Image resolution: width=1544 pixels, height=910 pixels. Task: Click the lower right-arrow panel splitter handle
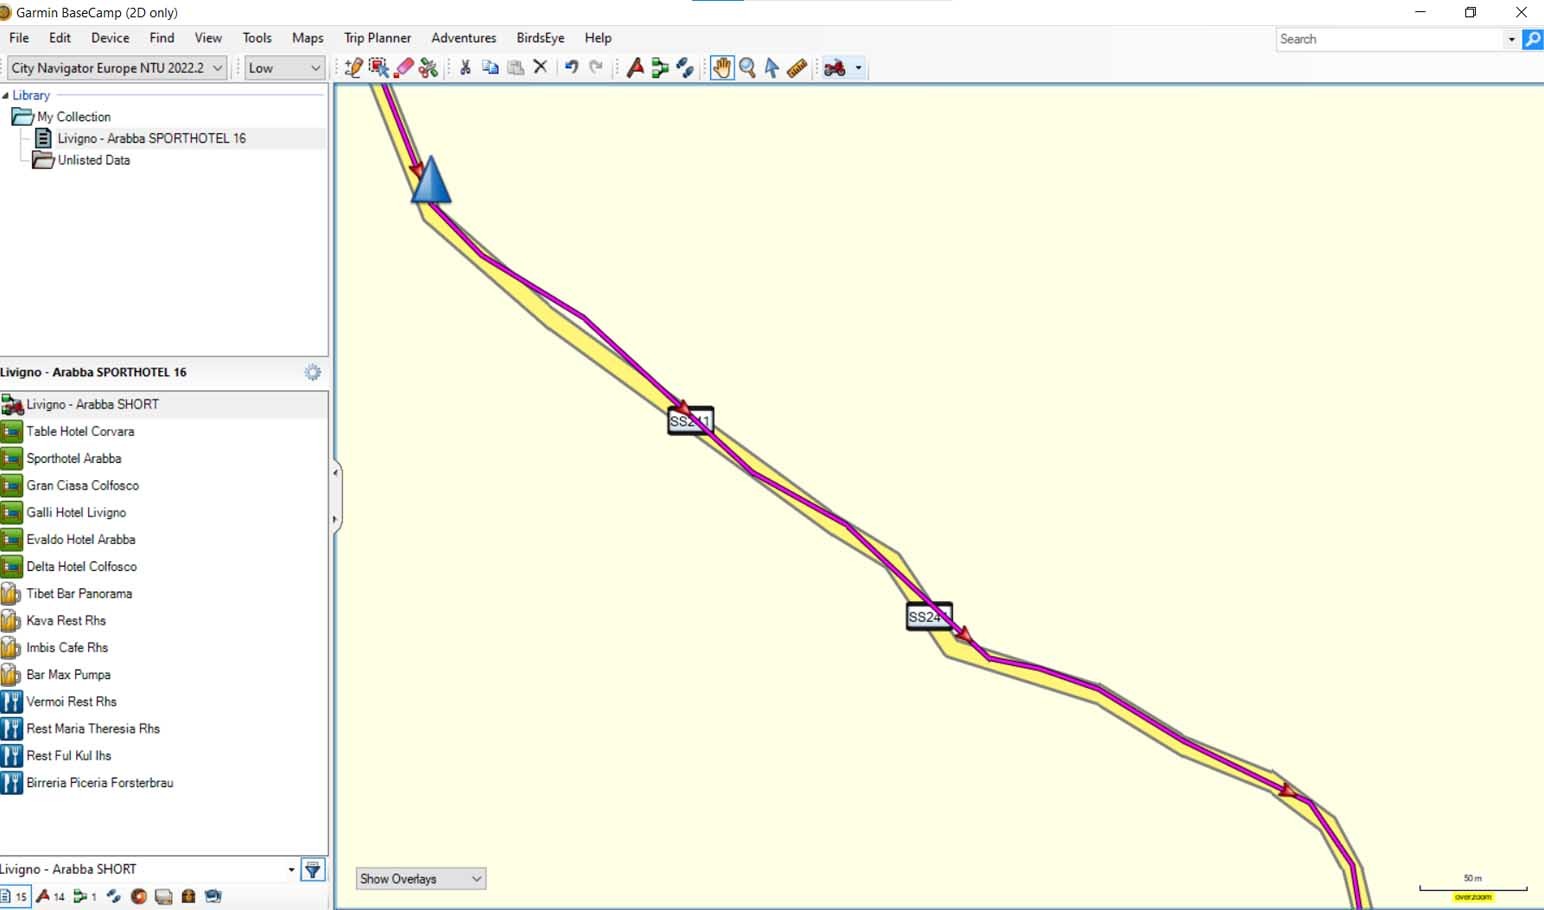(x=335, y=519)
